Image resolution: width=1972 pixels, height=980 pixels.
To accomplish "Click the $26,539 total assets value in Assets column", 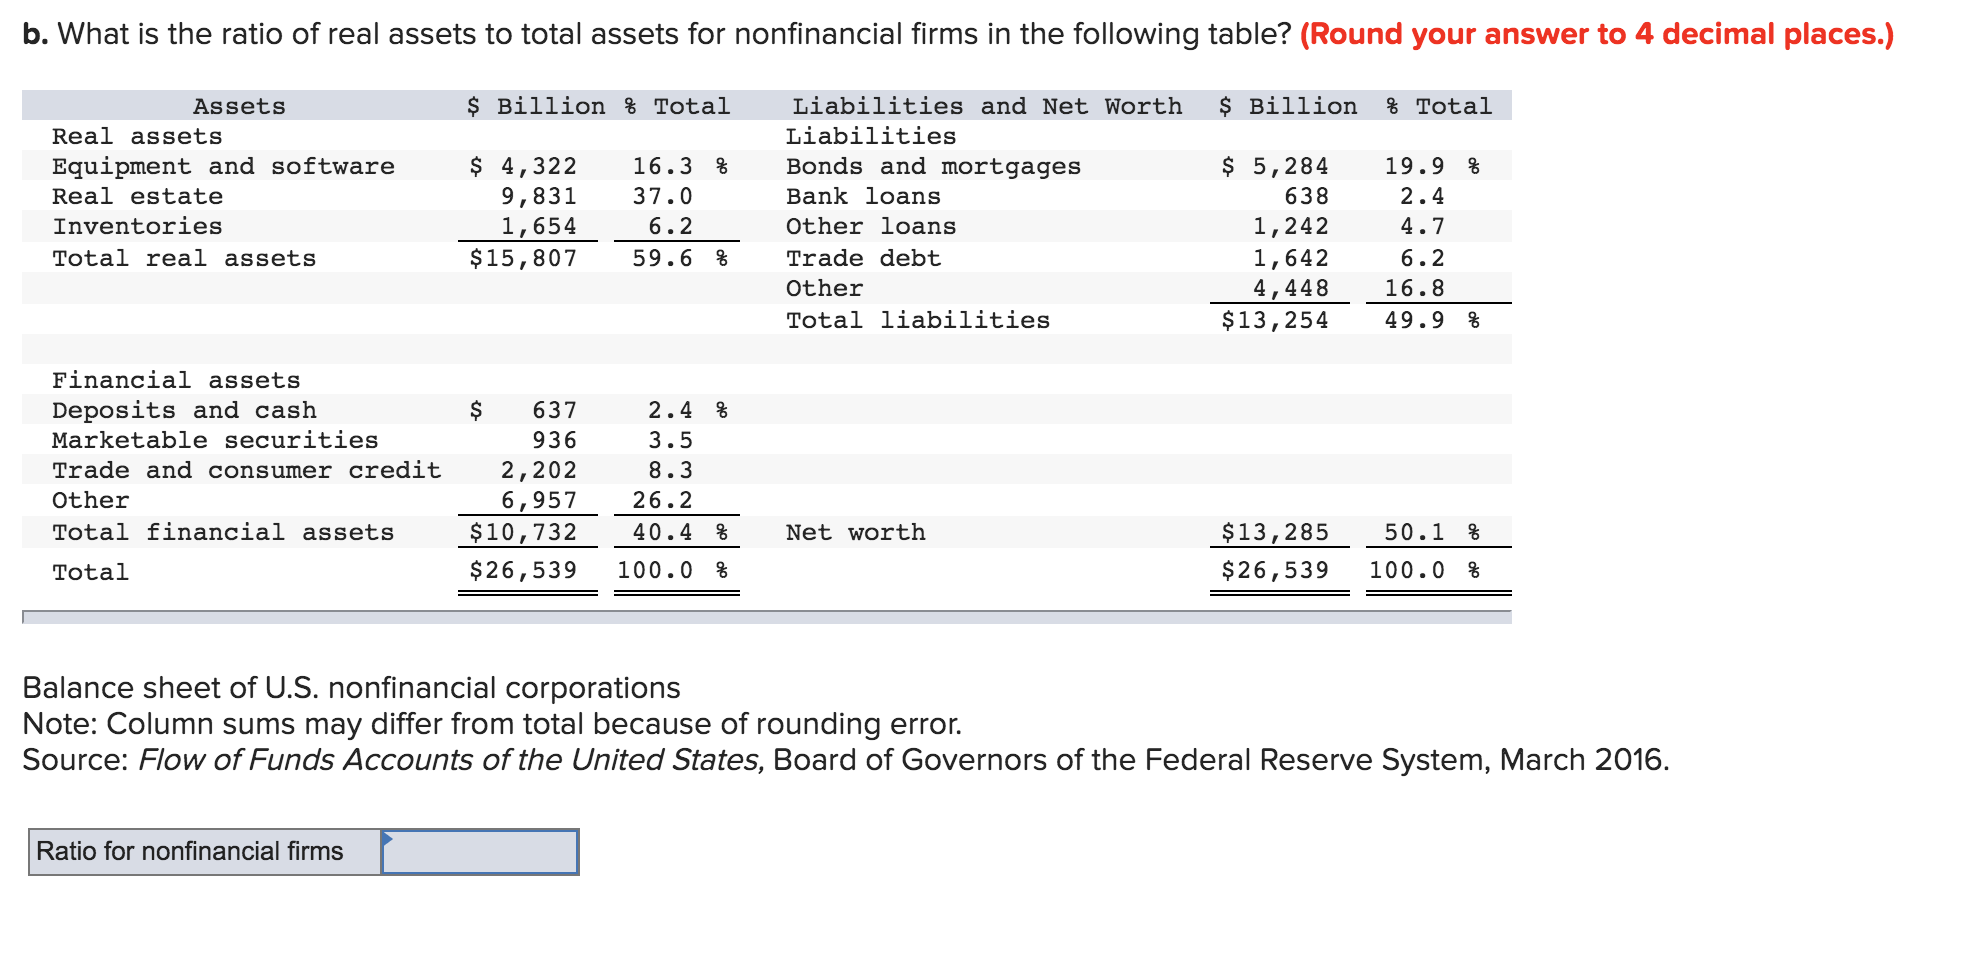I will point(523,570).
